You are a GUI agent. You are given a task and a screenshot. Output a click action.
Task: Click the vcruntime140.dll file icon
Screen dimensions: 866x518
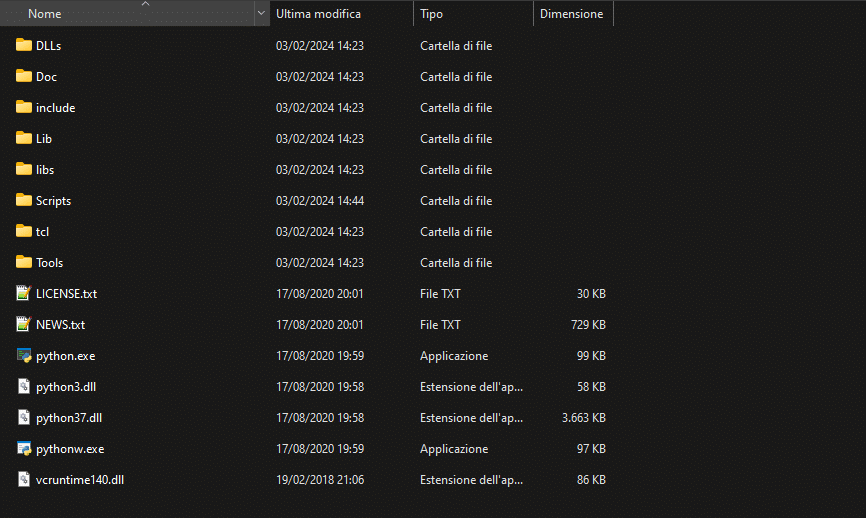click(24, 479)
